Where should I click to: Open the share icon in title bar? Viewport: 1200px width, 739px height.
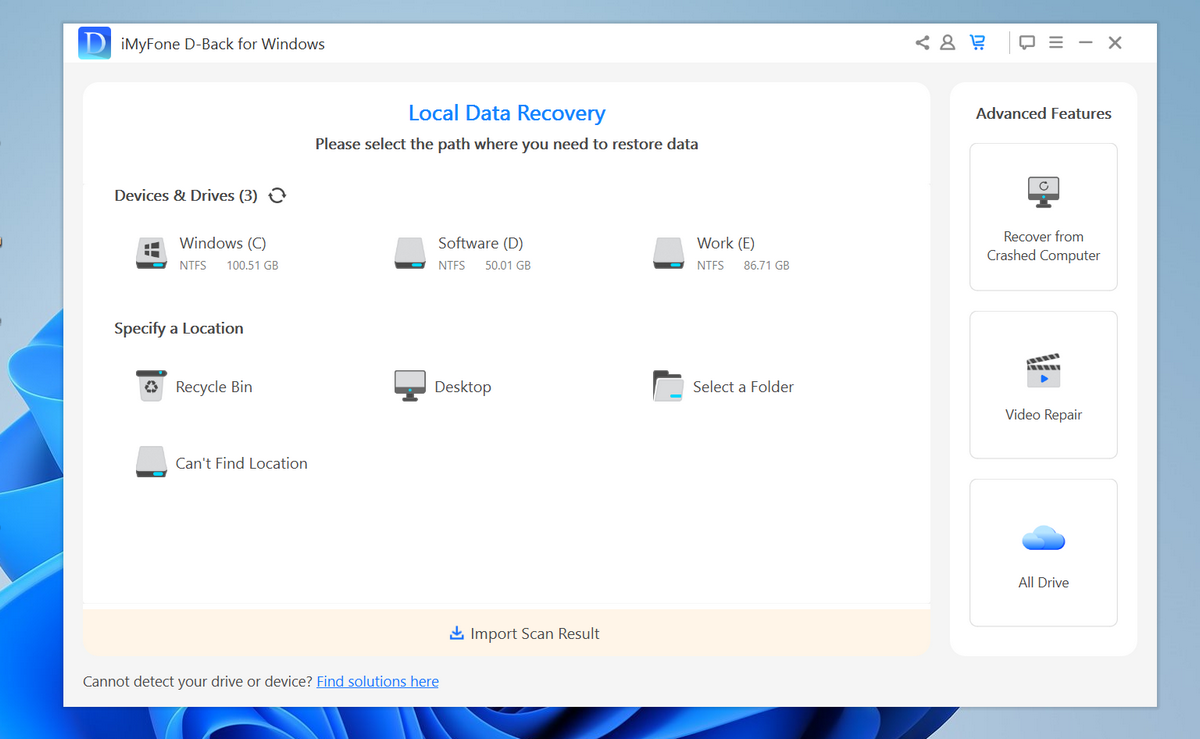point(922,43)
